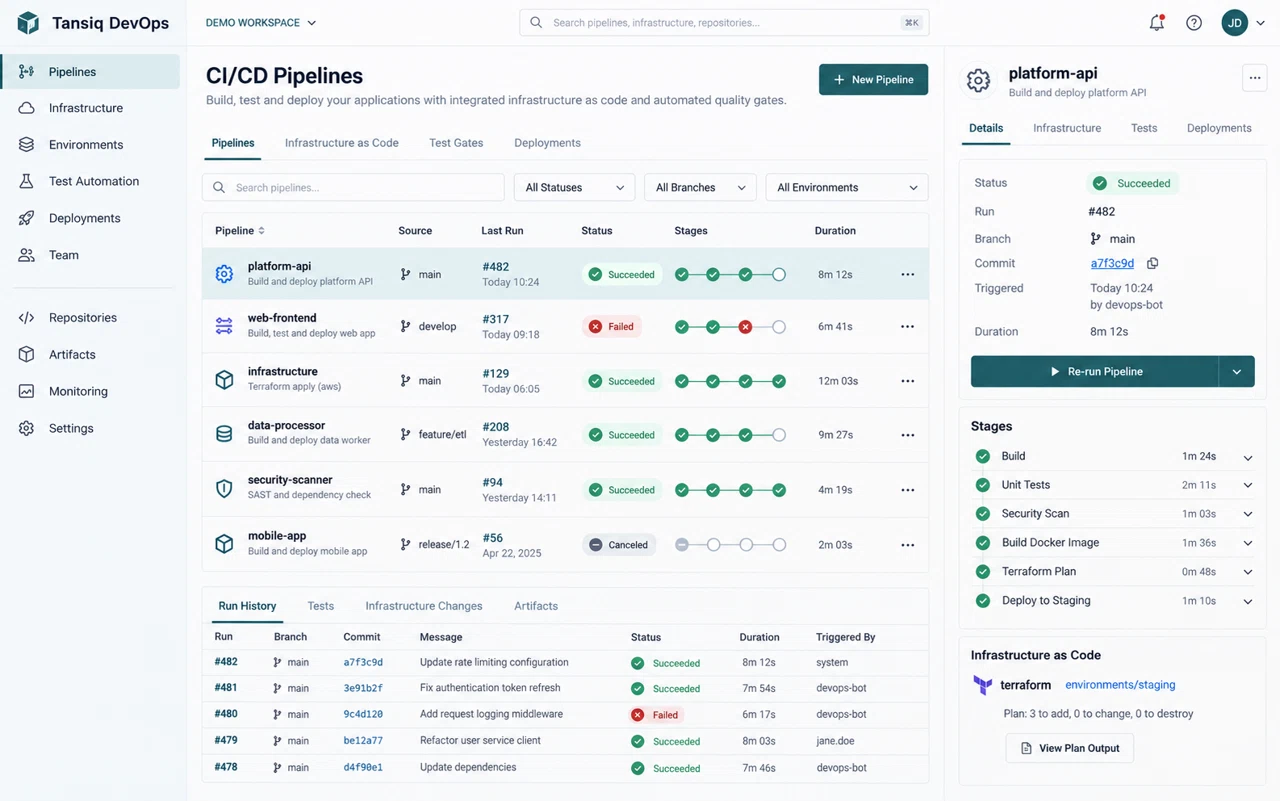Image resolution: width=1280 pixels, height=801 pixels.
Task: Click the View Plan Output button
Action: coord(1069,748)
